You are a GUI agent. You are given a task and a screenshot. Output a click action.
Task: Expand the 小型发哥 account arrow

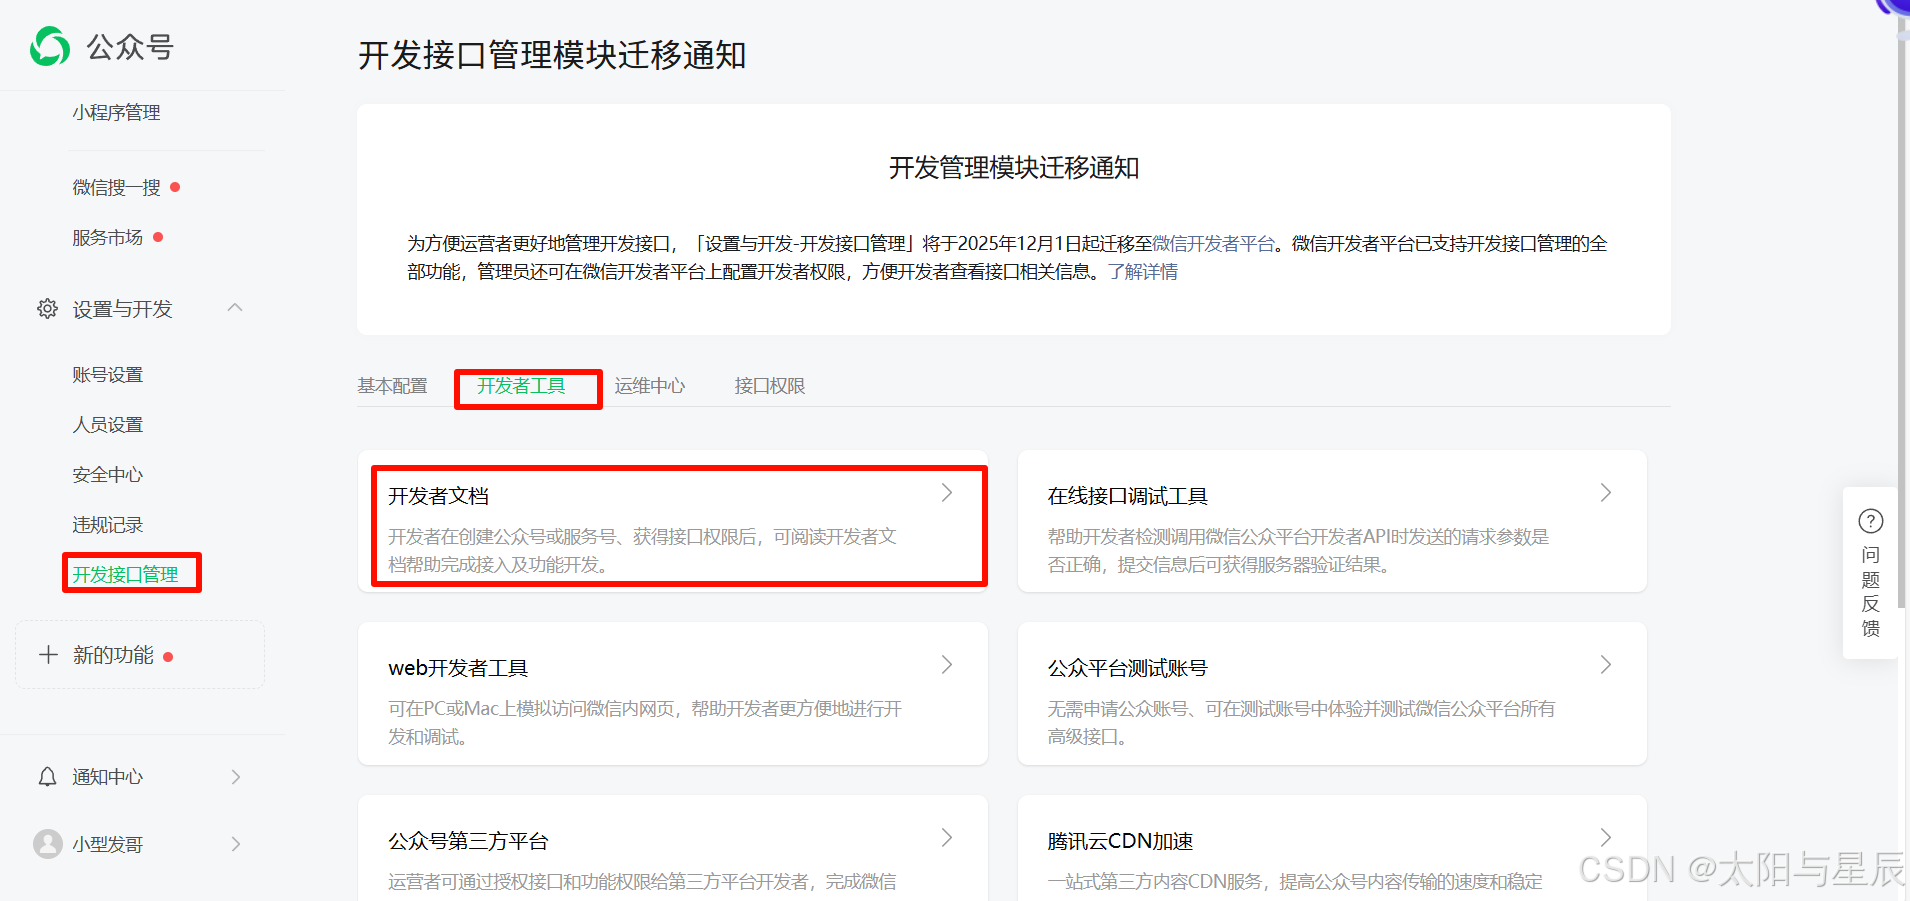[236, 844]
